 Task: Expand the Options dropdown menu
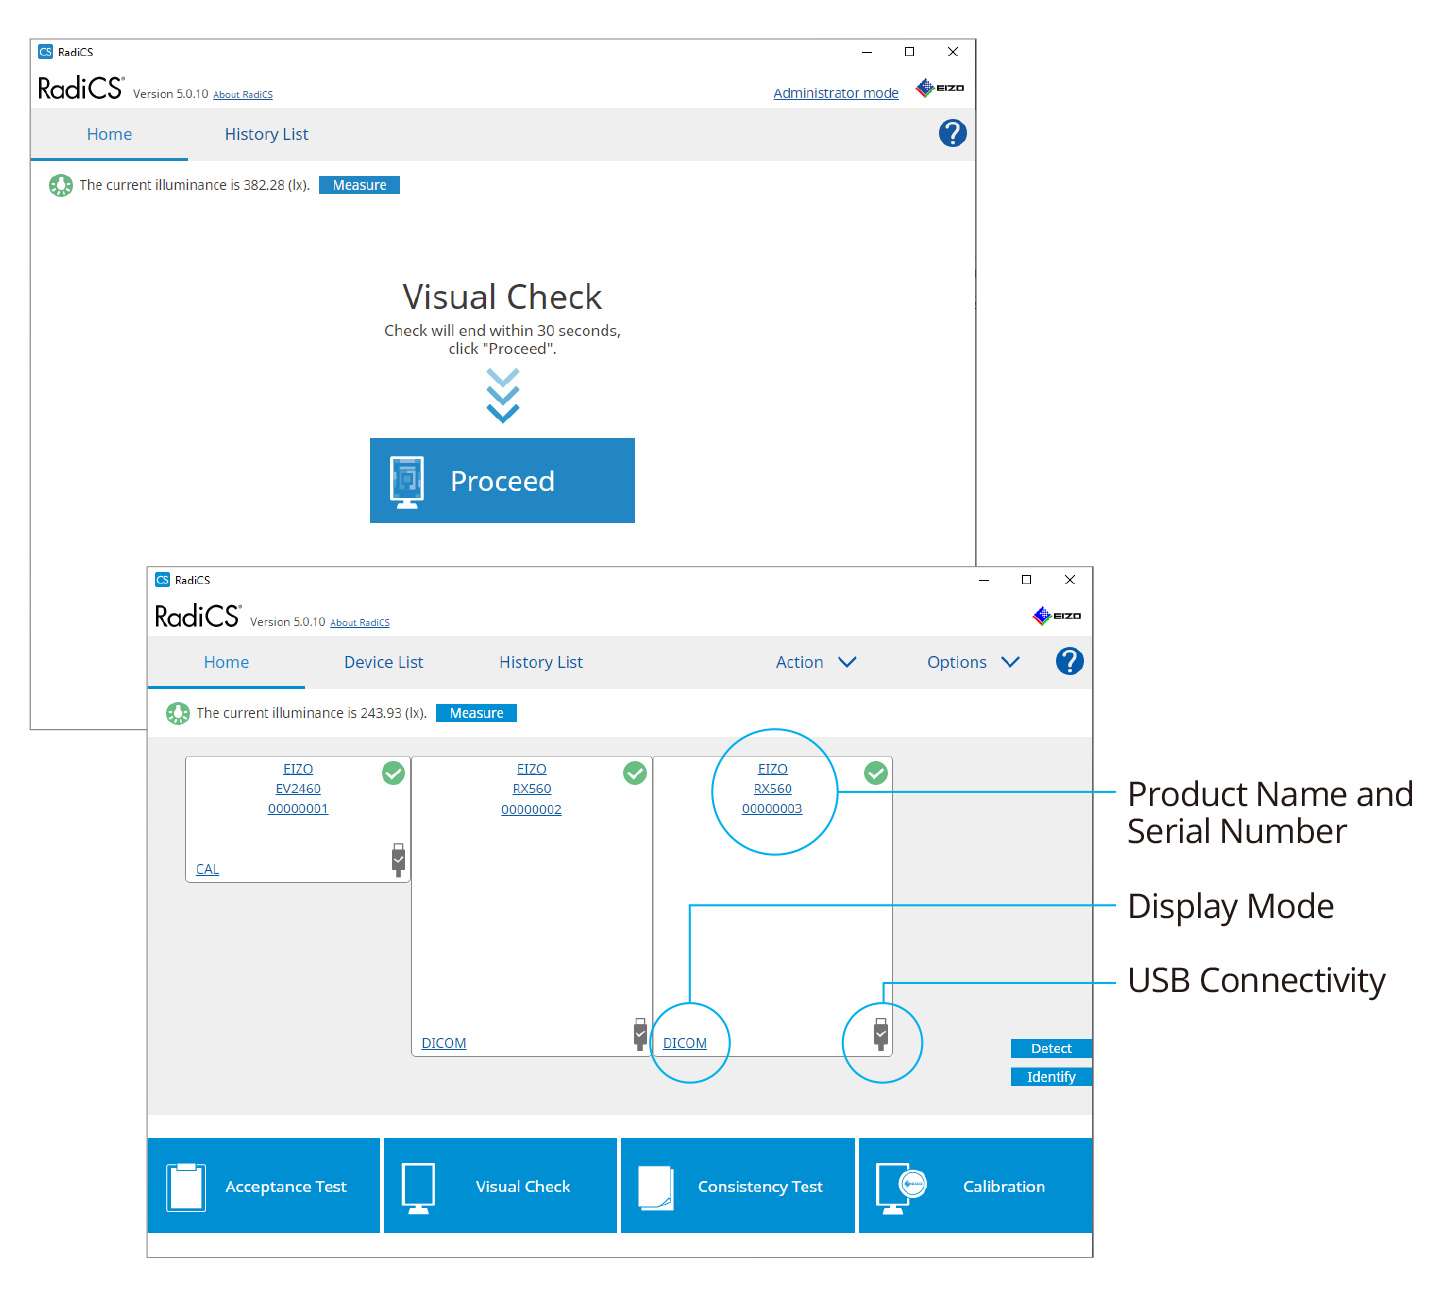973,662
